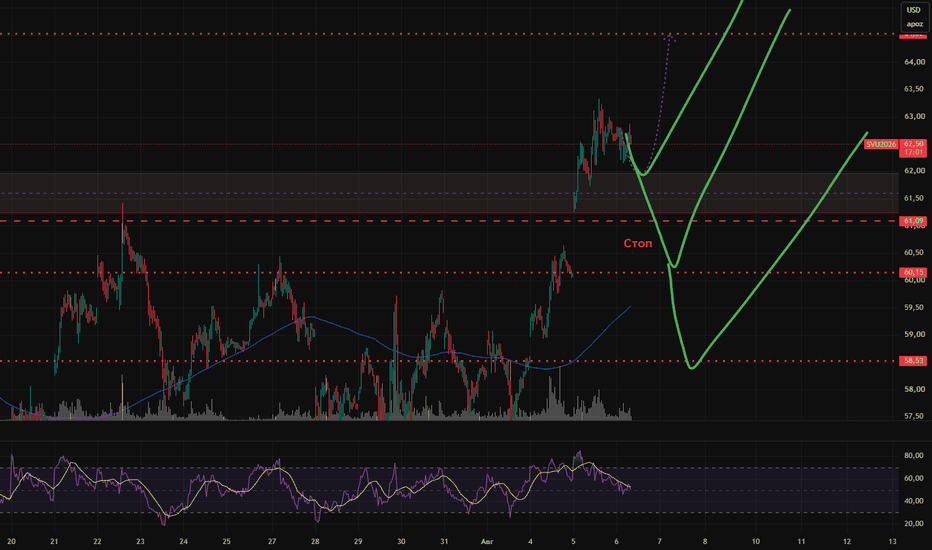Click the 20,00 RSI scale value

point(914,524)
